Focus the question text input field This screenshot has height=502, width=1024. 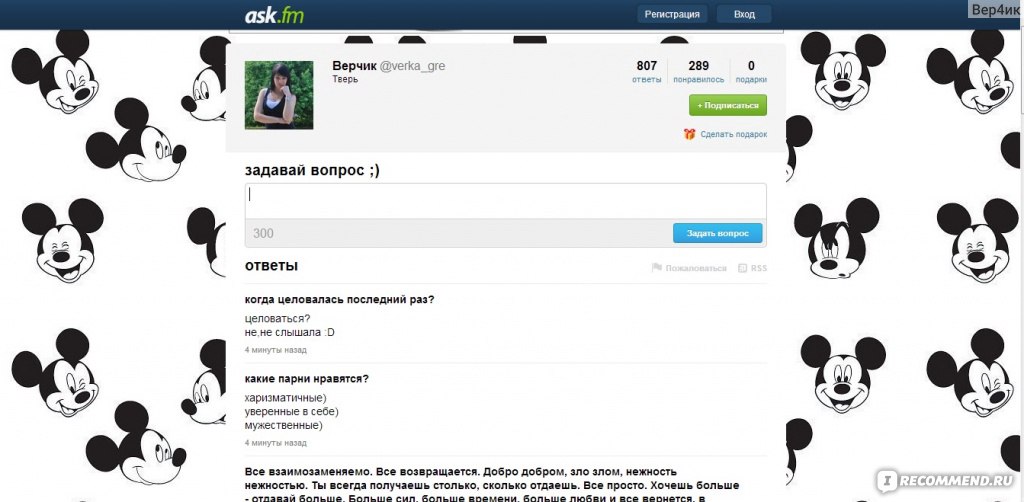click(505, 201)
